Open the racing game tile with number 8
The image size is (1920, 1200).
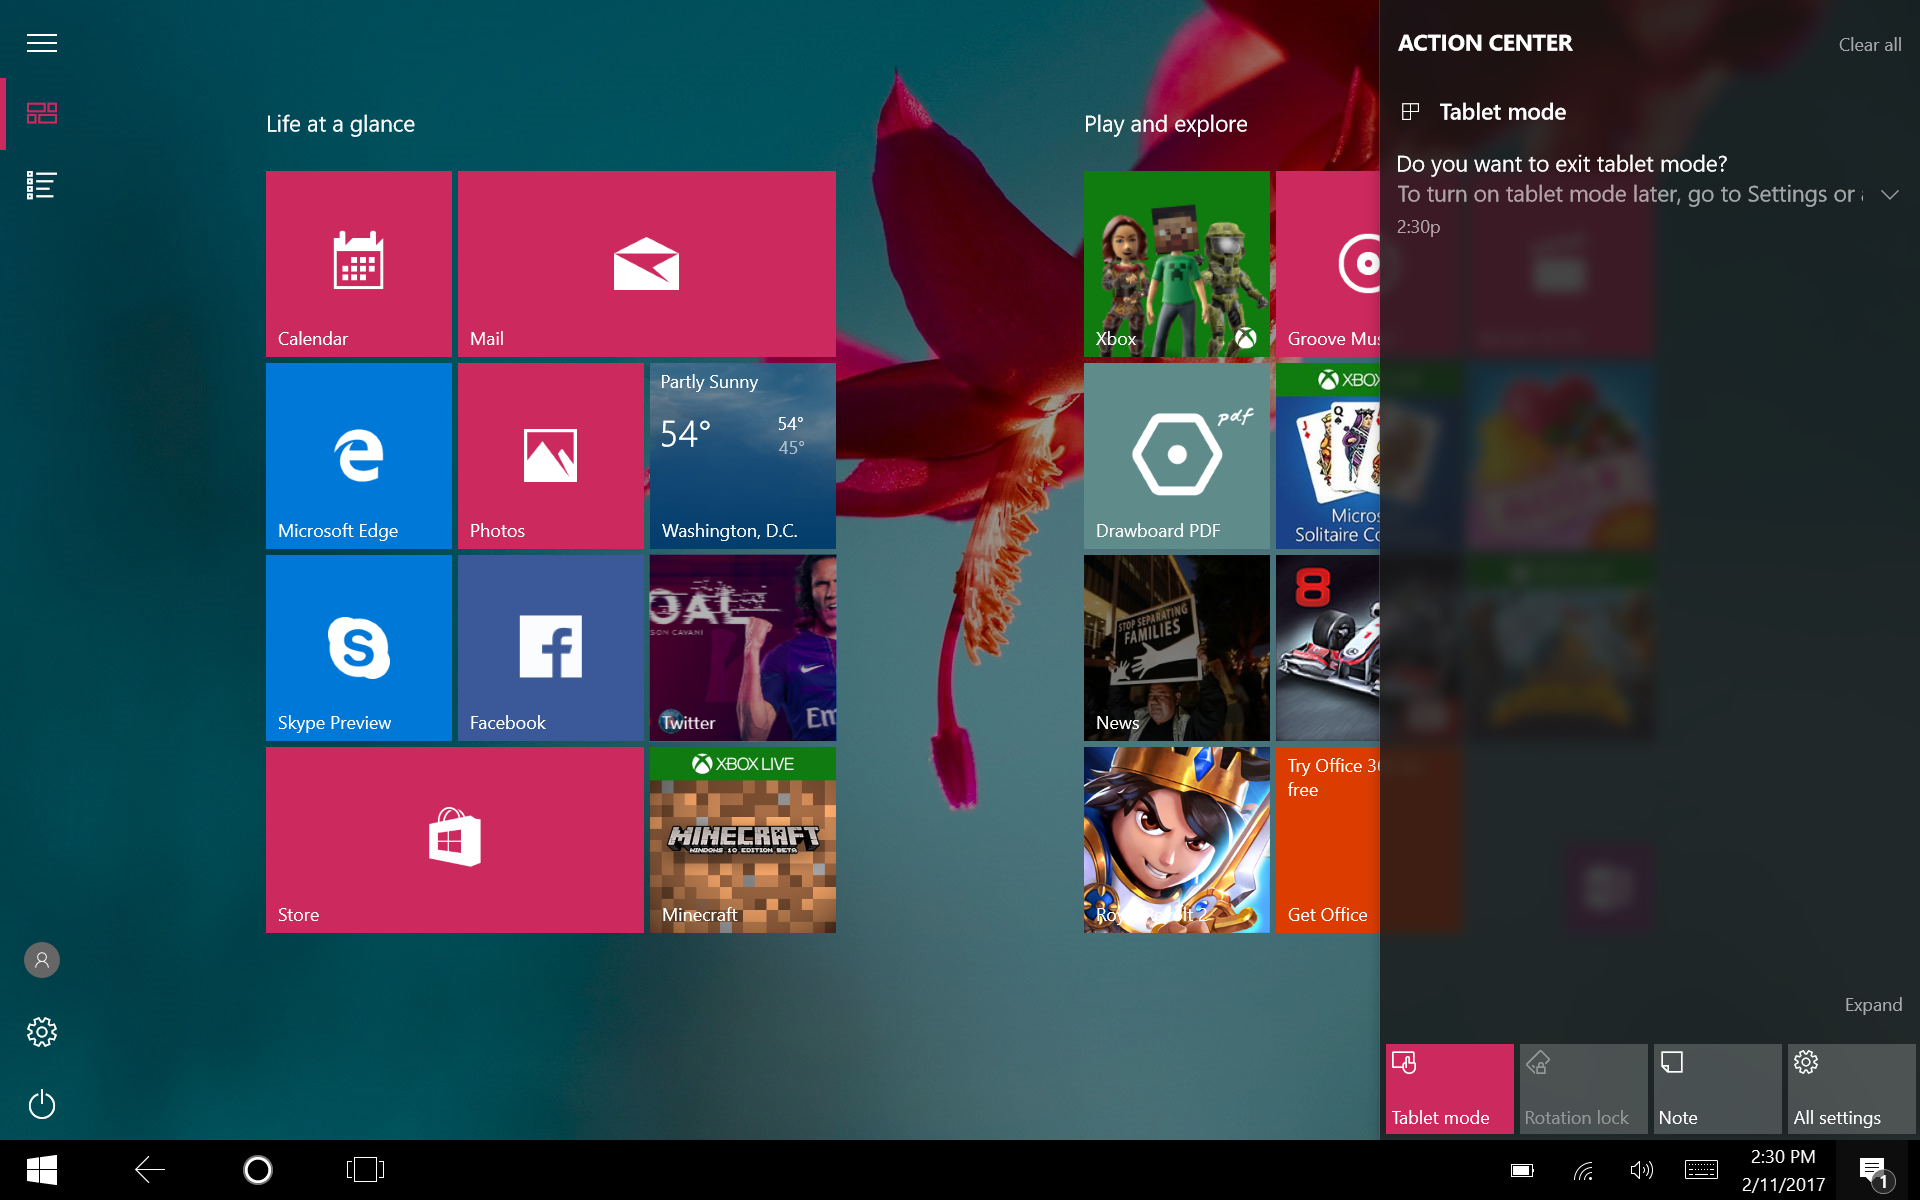tap(1328, 648)
